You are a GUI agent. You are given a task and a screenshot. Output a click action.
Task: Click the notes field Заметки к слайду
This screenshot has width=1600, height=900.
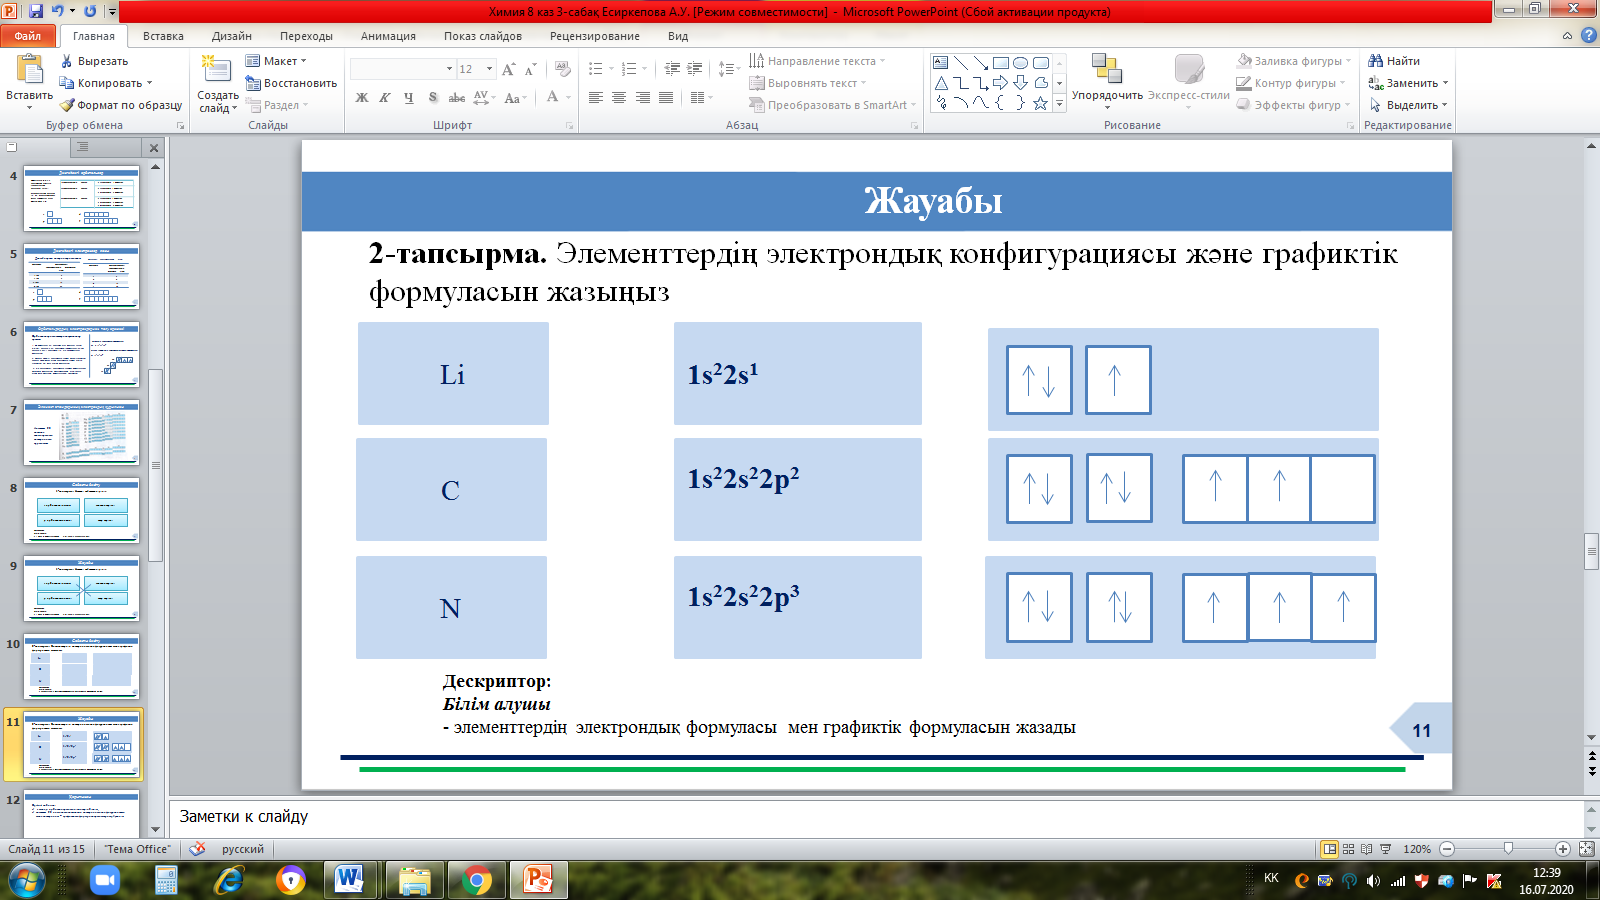[x=877, y=817]
